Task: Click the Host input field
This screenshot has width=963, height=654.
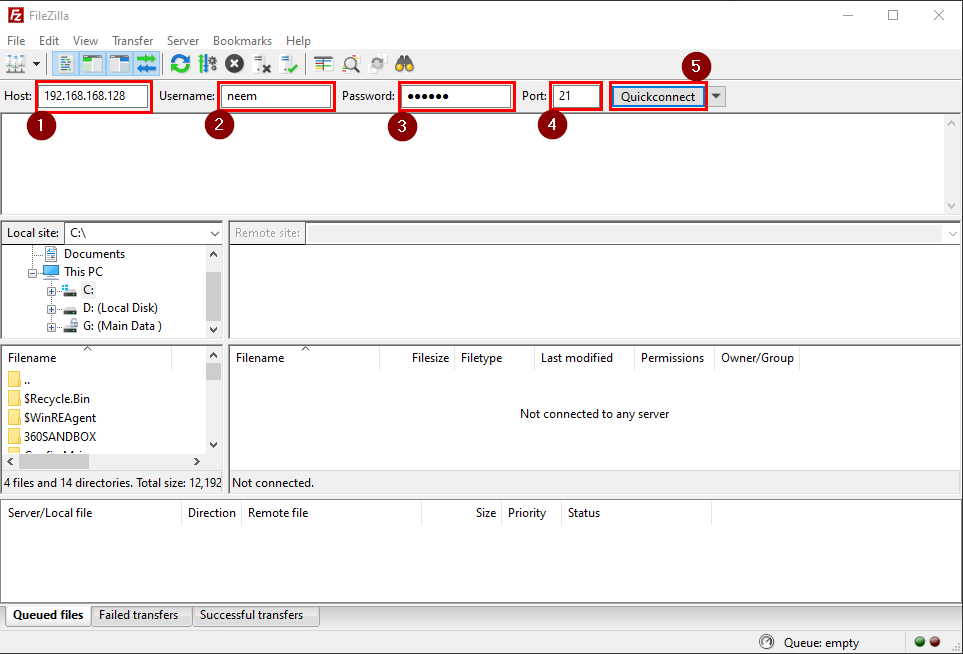Action: coord(93,96)
